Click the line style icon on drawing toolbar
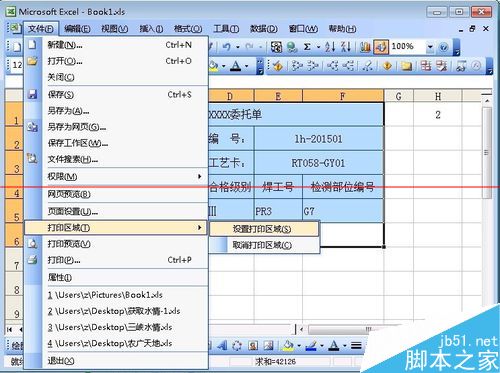This screenshot has width=500, height=373. pyautogui.click(x=356, y=346)
